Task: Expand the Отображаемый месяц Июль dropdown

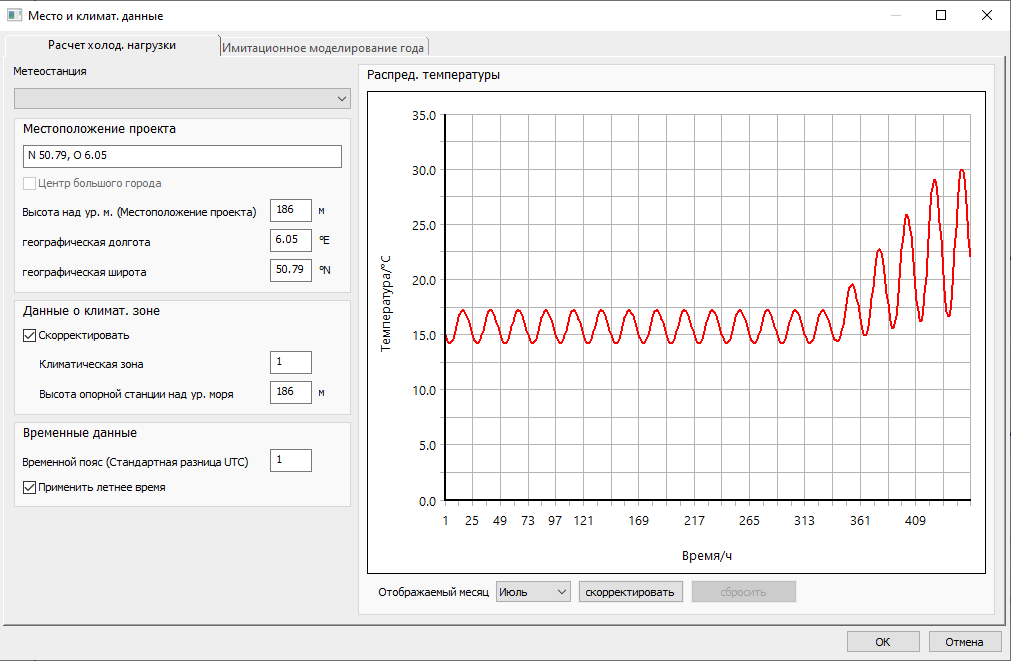Action: coord(532,592)
